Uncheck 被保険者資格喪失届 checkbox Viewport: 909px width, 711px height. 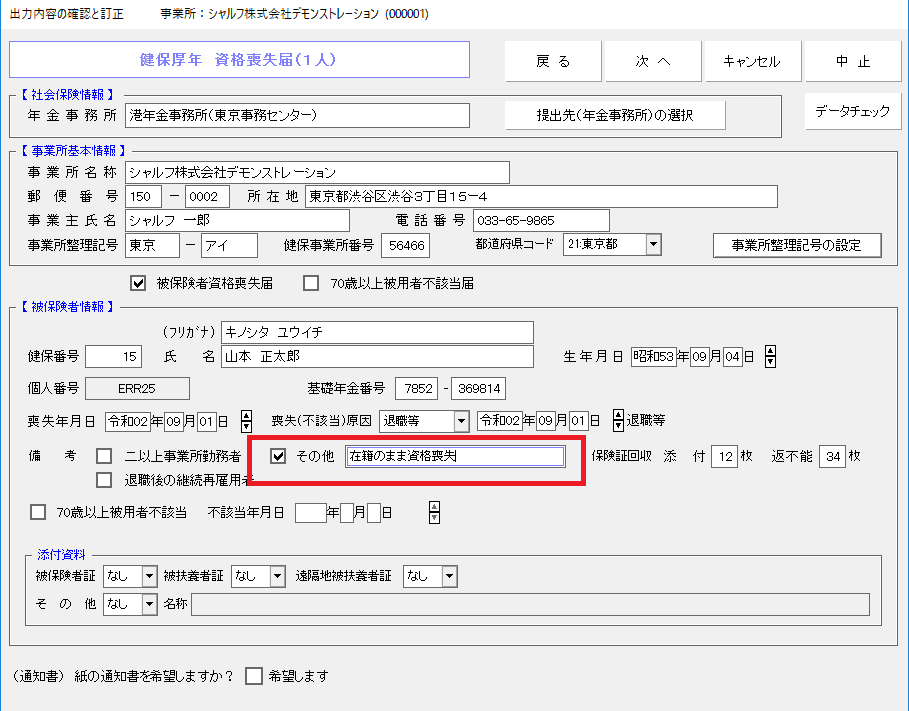click(139, 283)
